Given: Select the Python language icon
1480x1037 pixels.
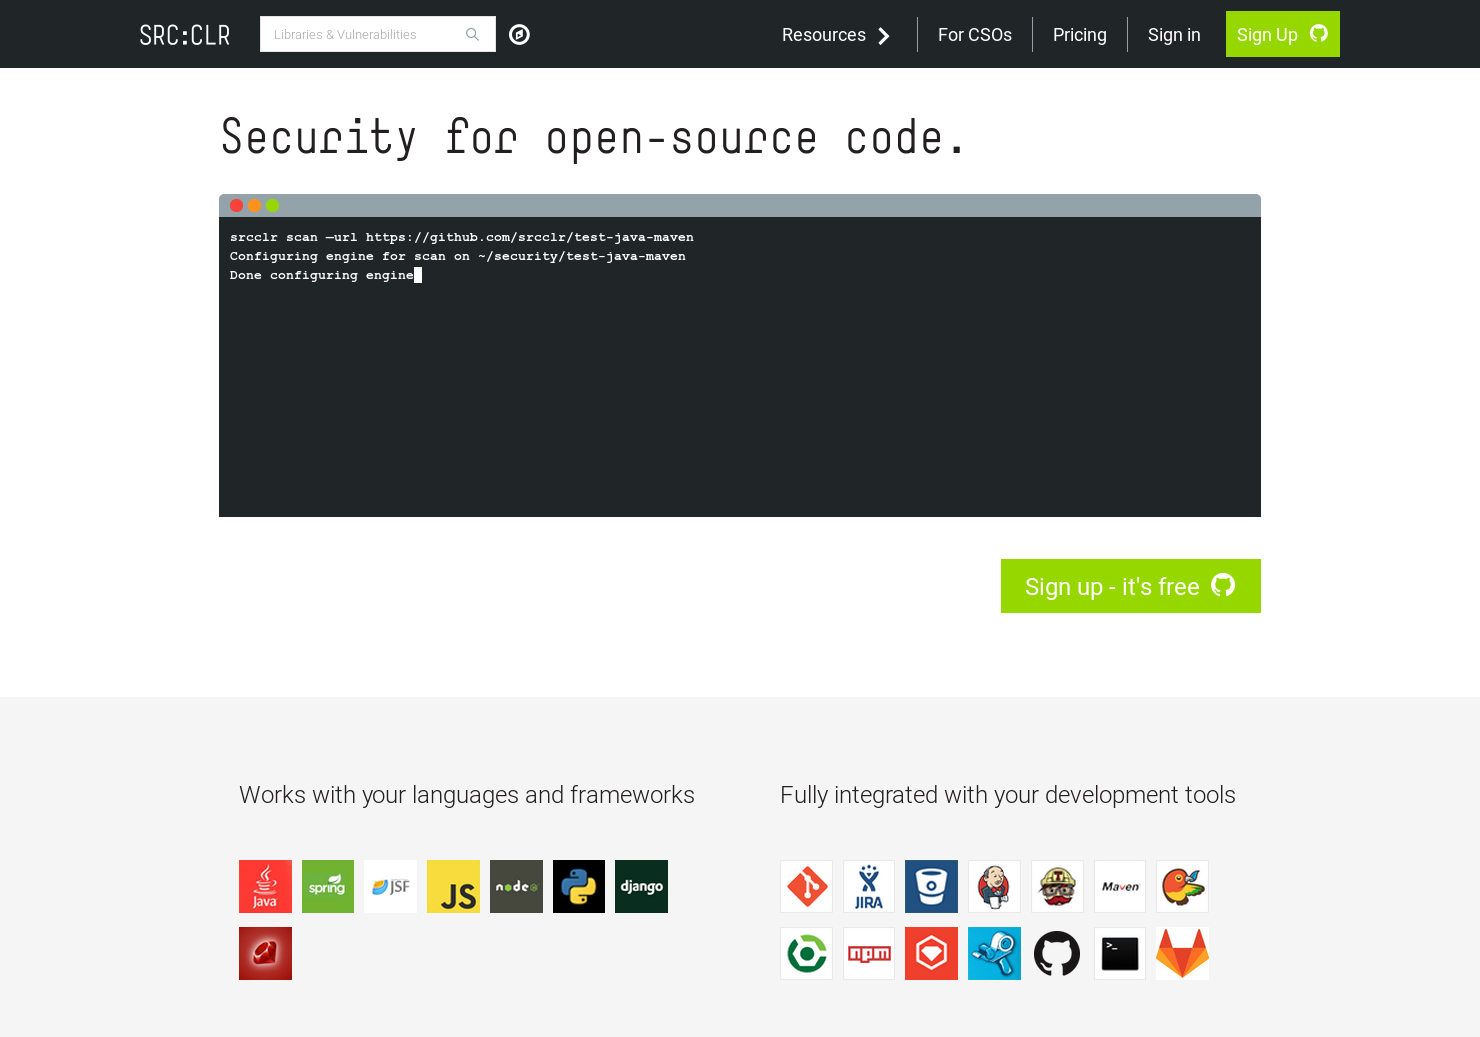Looking at the screenshot, I should pos(579,886).
